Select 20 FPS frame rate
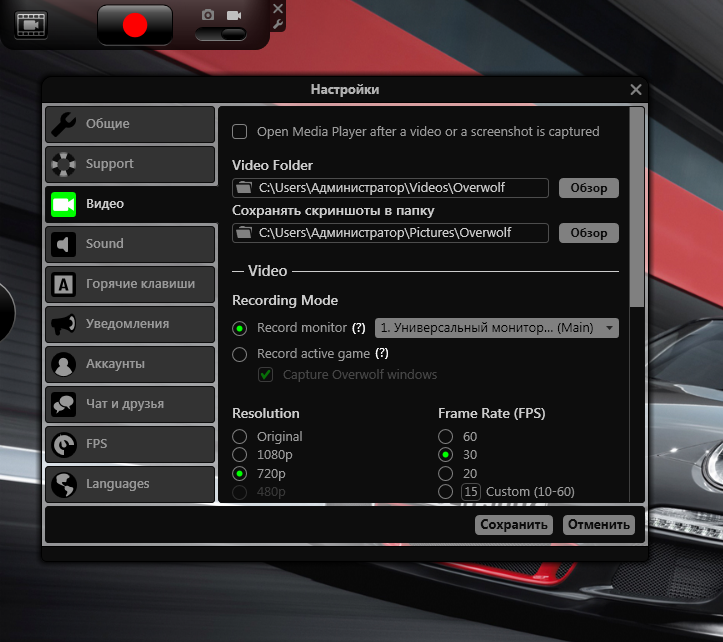Viewport: 723px width, 642px height. pos(445,474)
